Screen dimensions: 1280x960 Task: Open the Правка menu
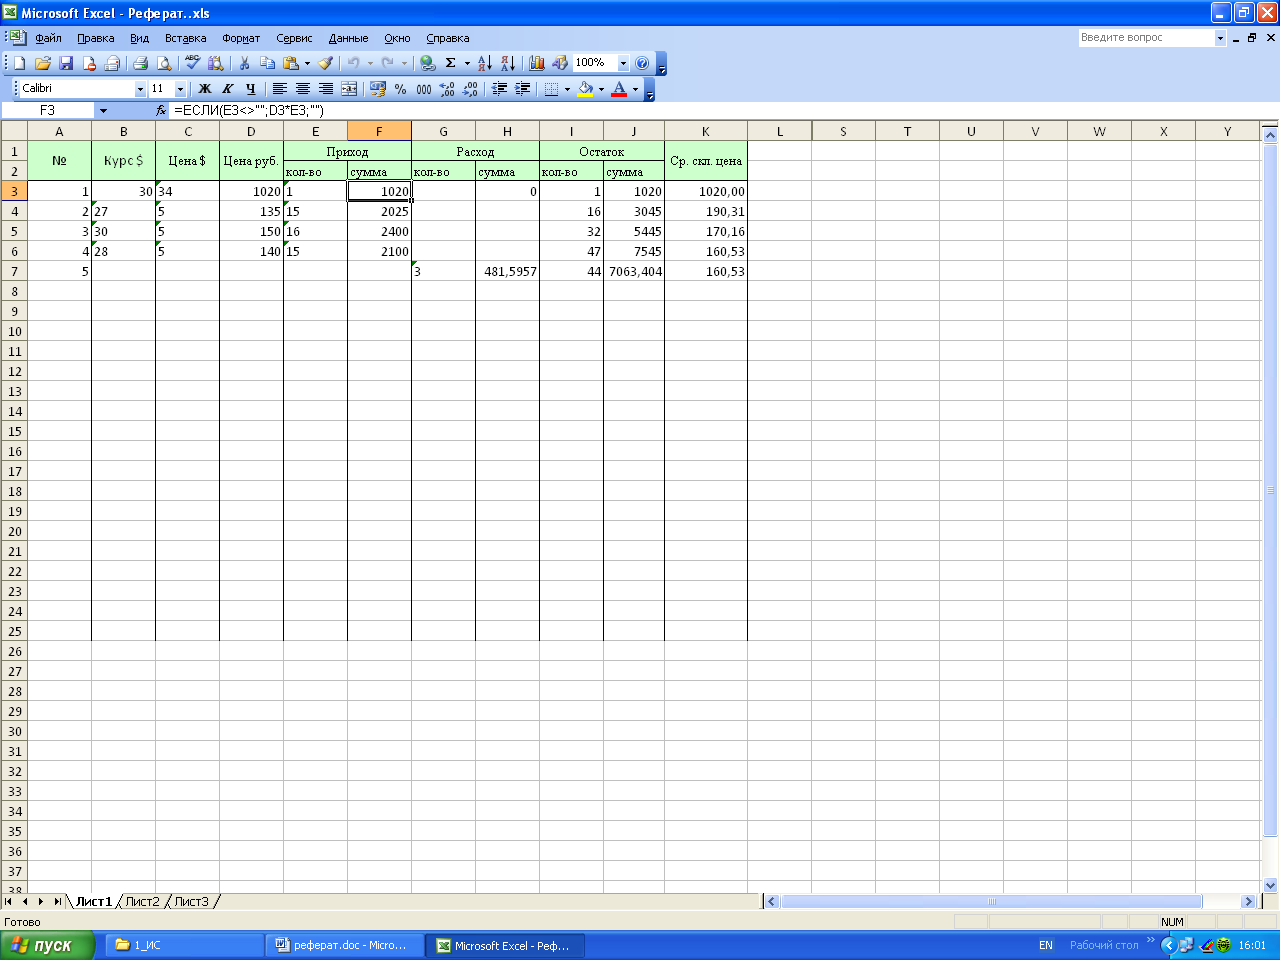[x=96, y=38]
